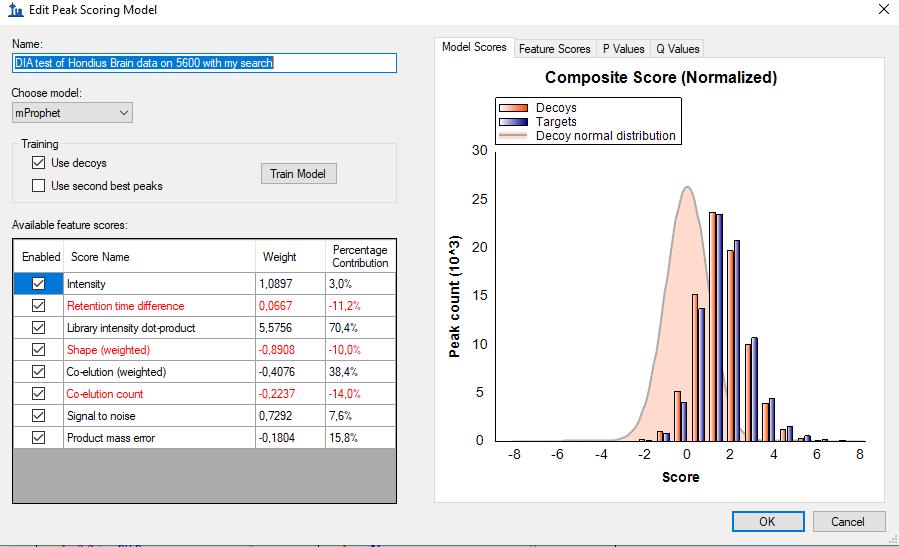The width and height of the screenshot is (899, 547).
Task: Uncheck the Use decoys checkbox
Action: tap(39, 163)
